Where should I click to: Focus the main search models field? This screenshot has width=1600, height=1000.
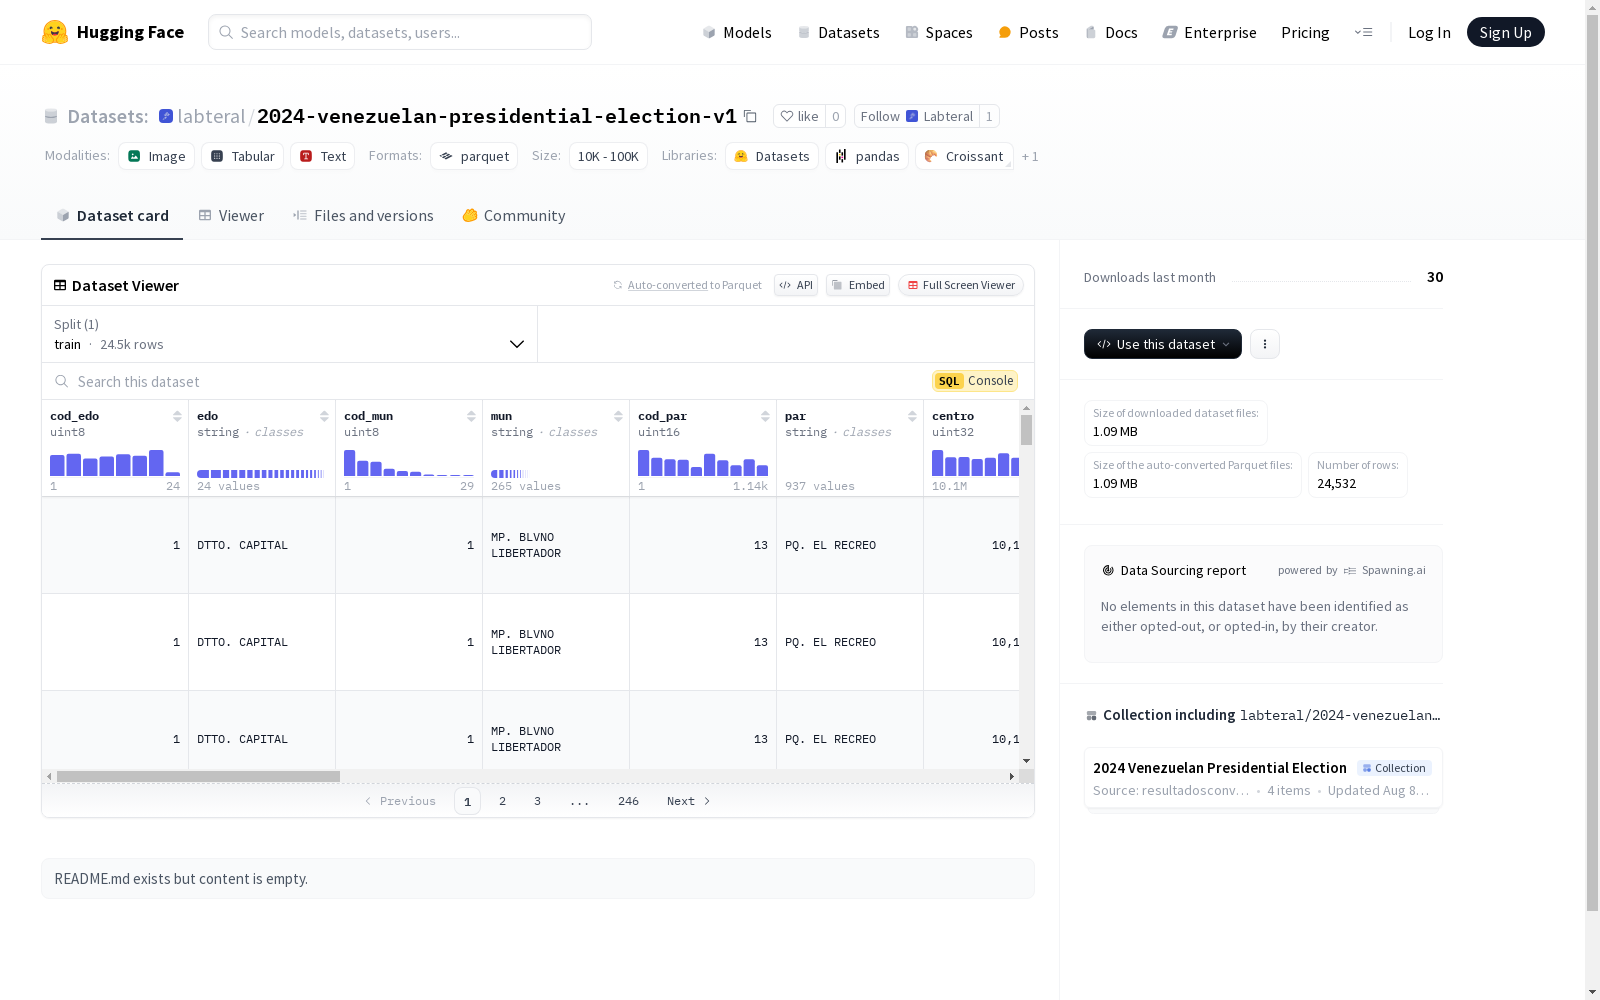pos(400,32)
